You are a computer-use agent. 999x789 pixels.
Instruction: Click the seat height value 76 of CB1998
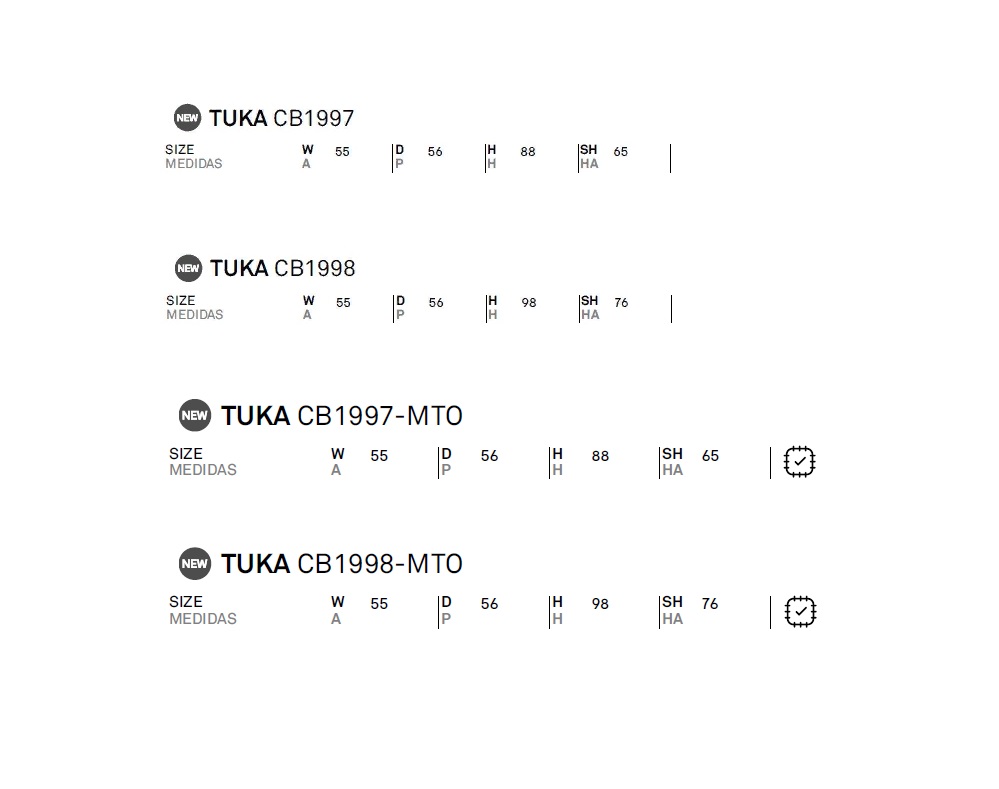coord(621,303)
